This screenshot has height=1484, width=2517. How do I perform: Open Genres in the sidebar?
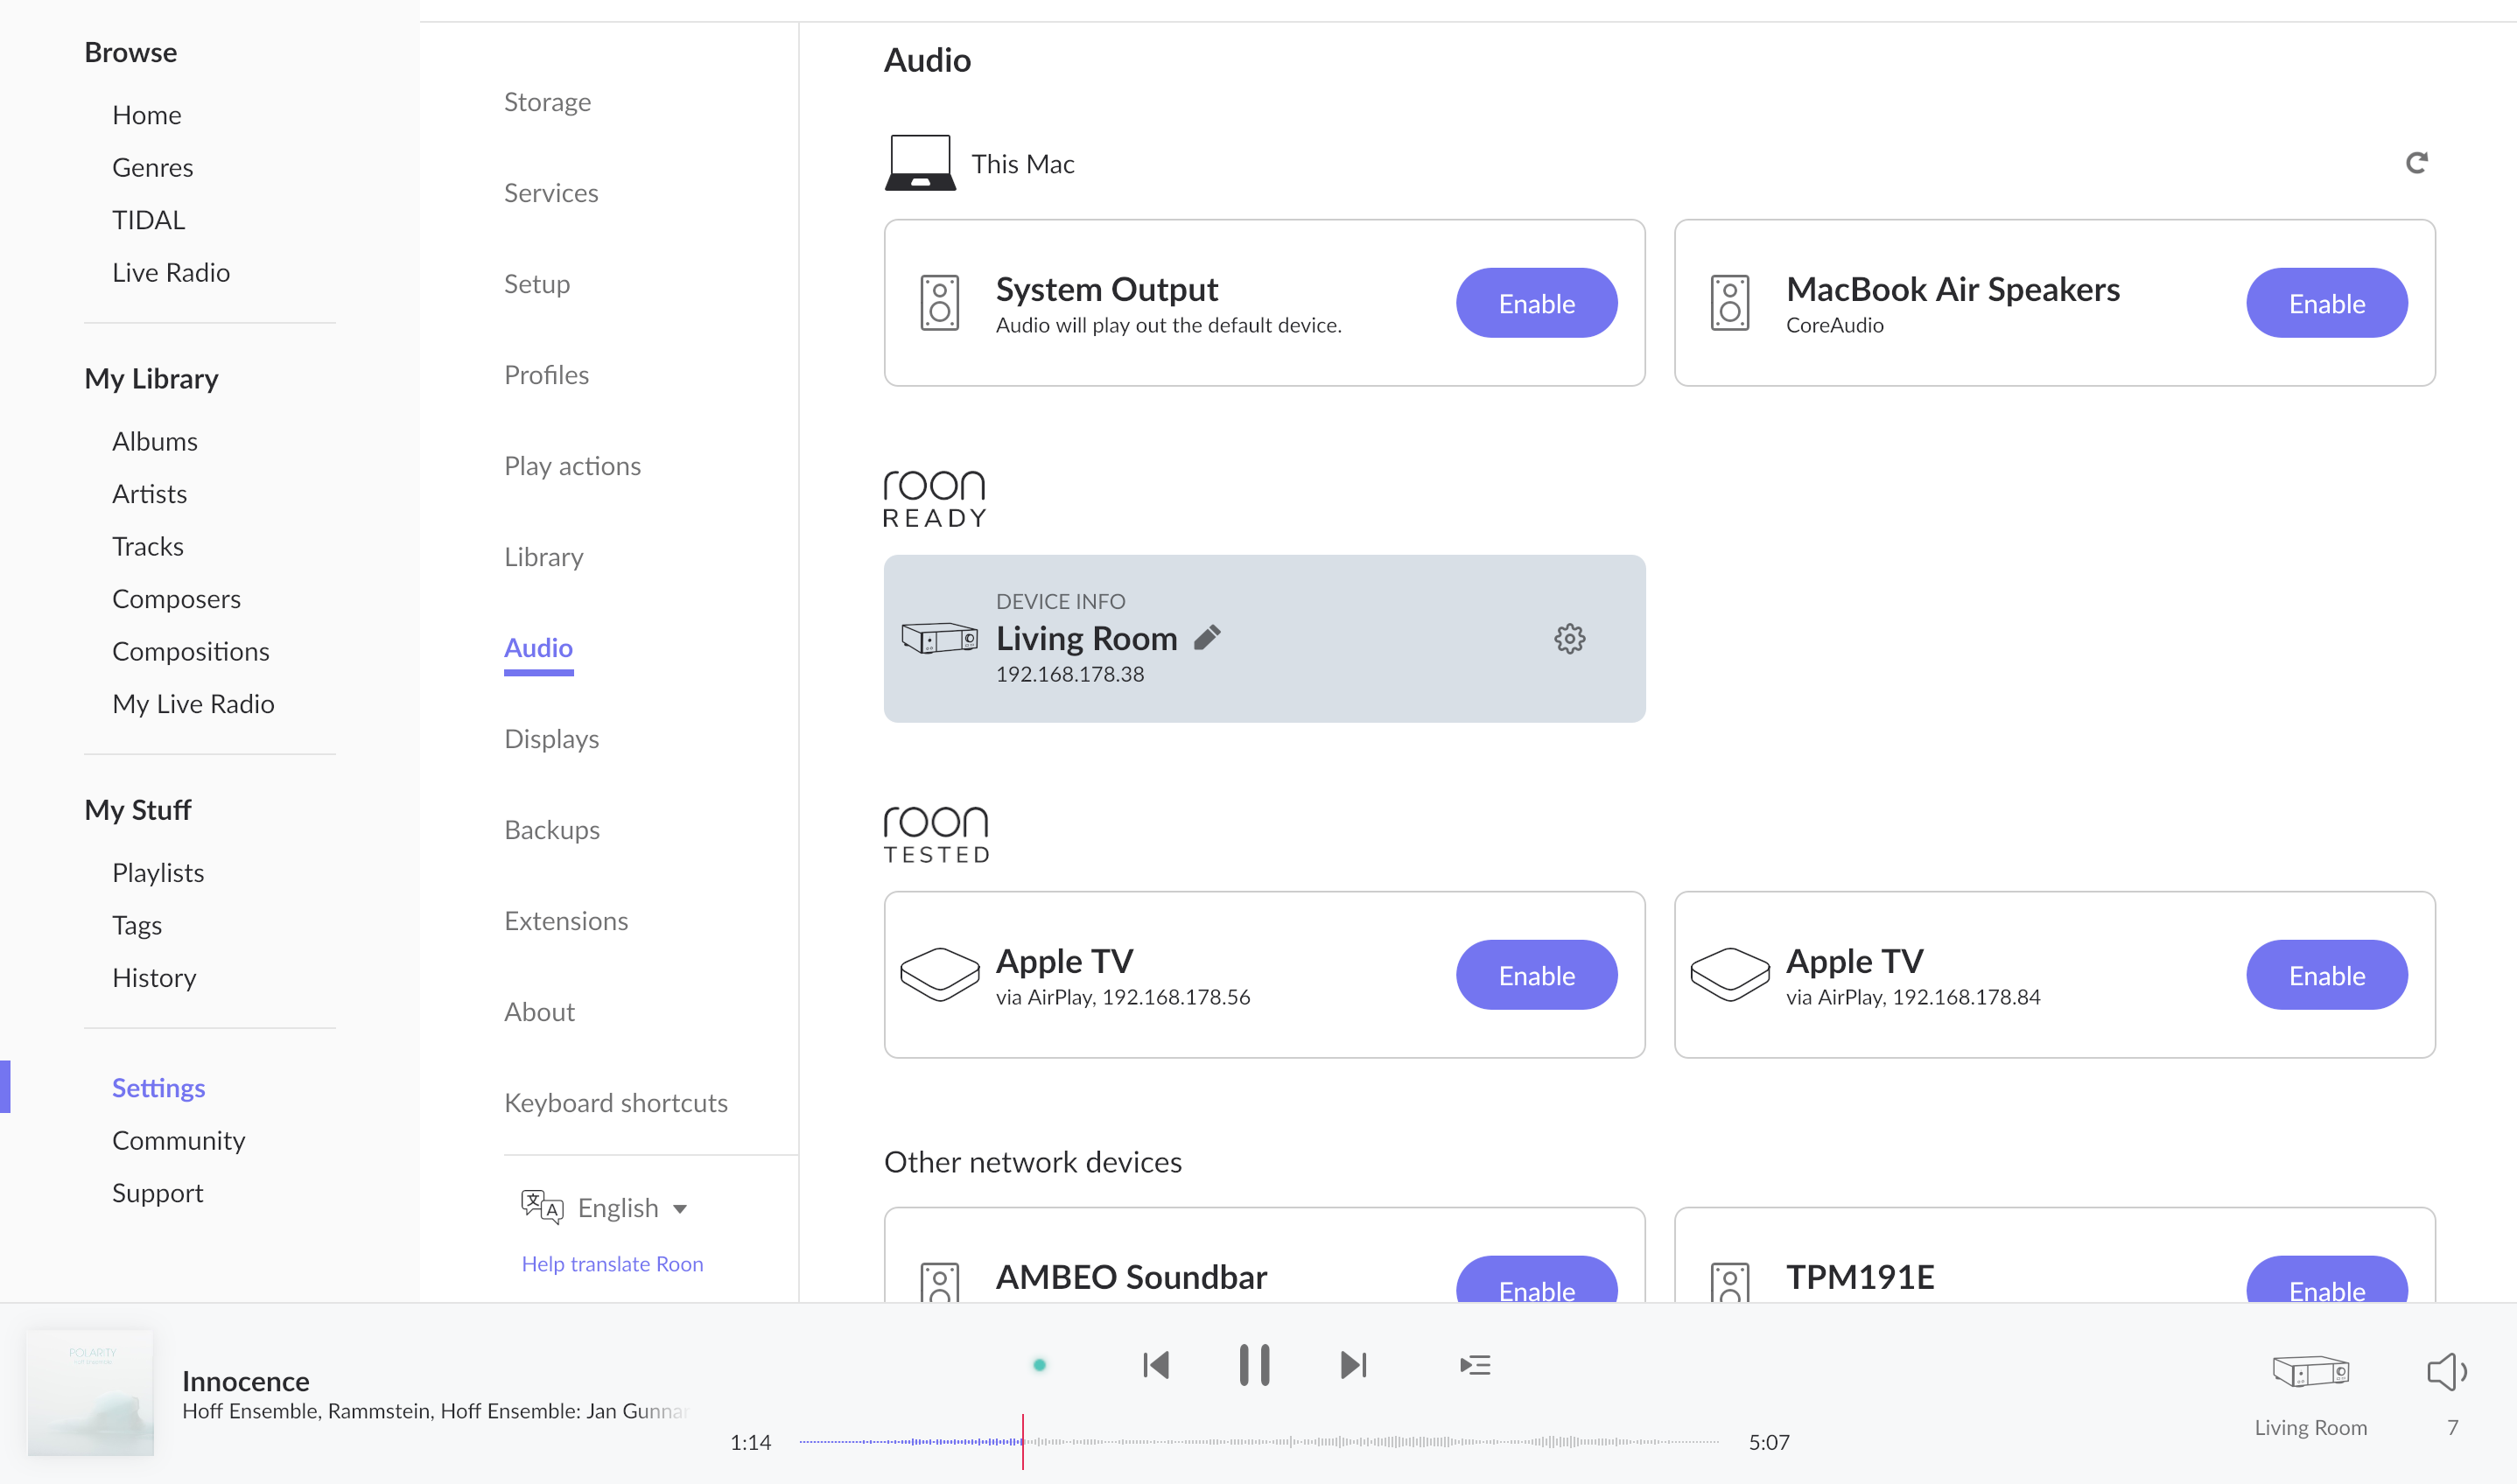coord(152,167)
